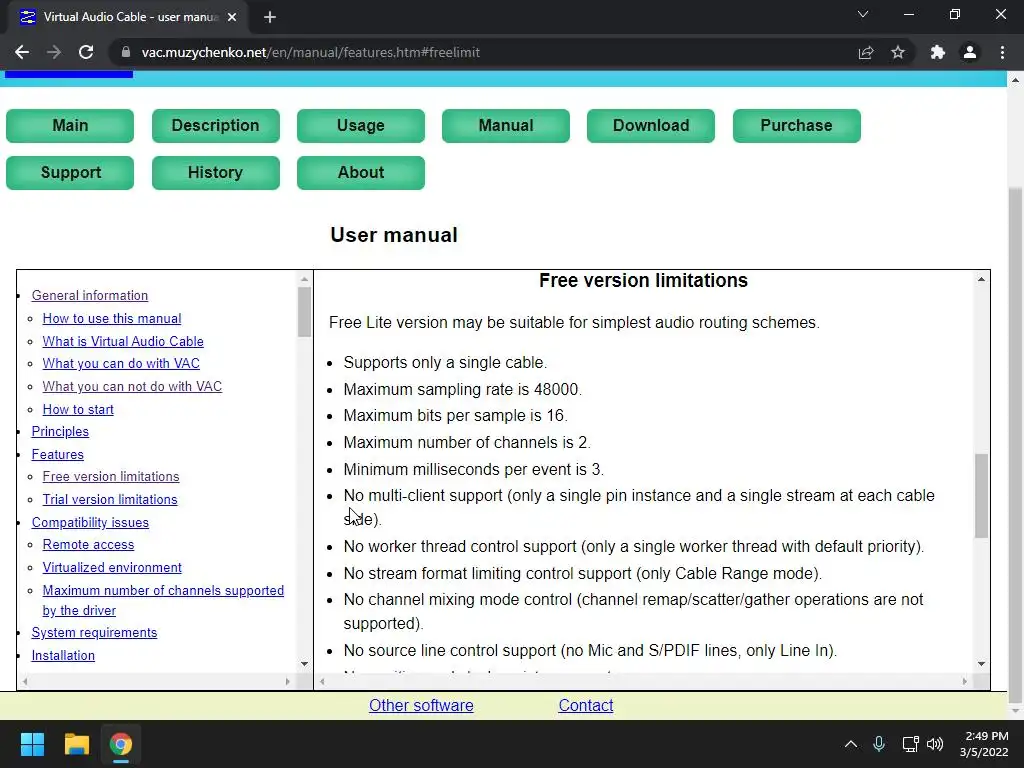This screenshot has width=1024, height=768.
Task: Click the Chrome taskbar icon
Action: [x=121, y=744]
